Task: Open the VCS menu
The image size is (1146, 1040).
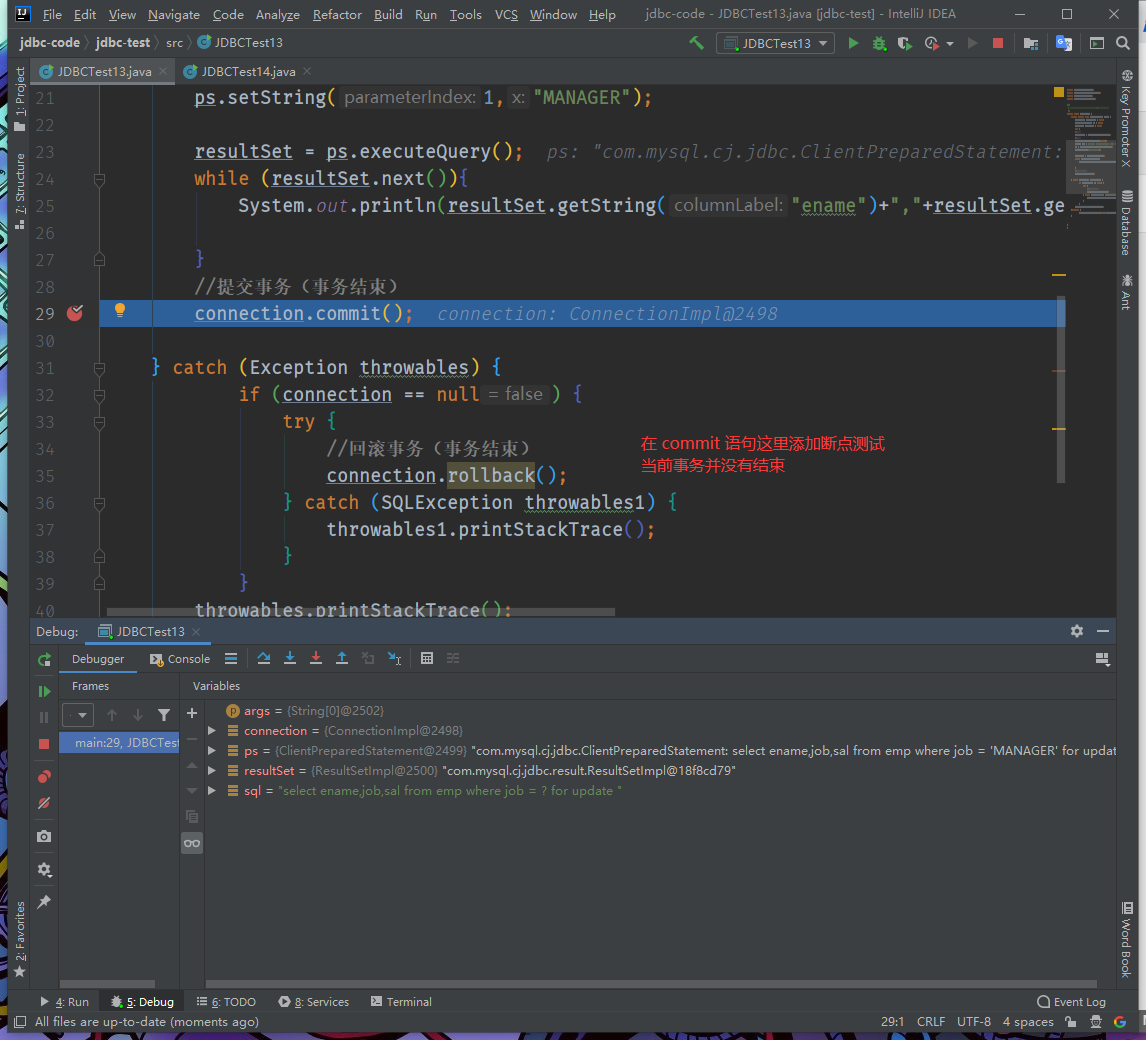Action: point(506,15)
